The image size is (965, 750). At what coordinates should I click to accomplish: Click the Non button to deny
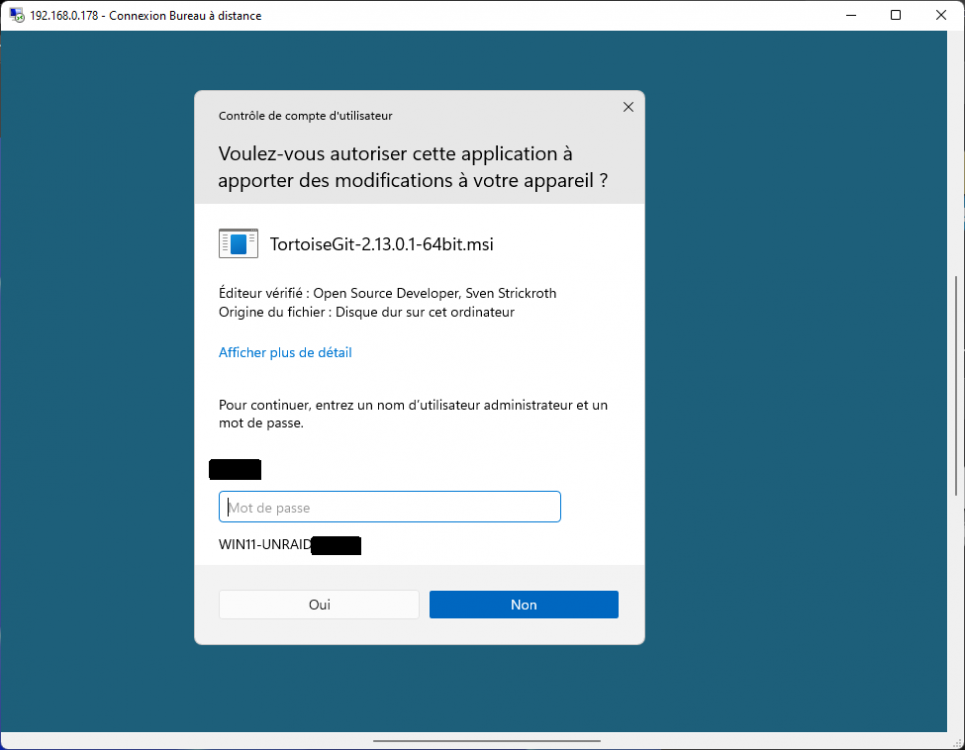[x=524, y=604]
